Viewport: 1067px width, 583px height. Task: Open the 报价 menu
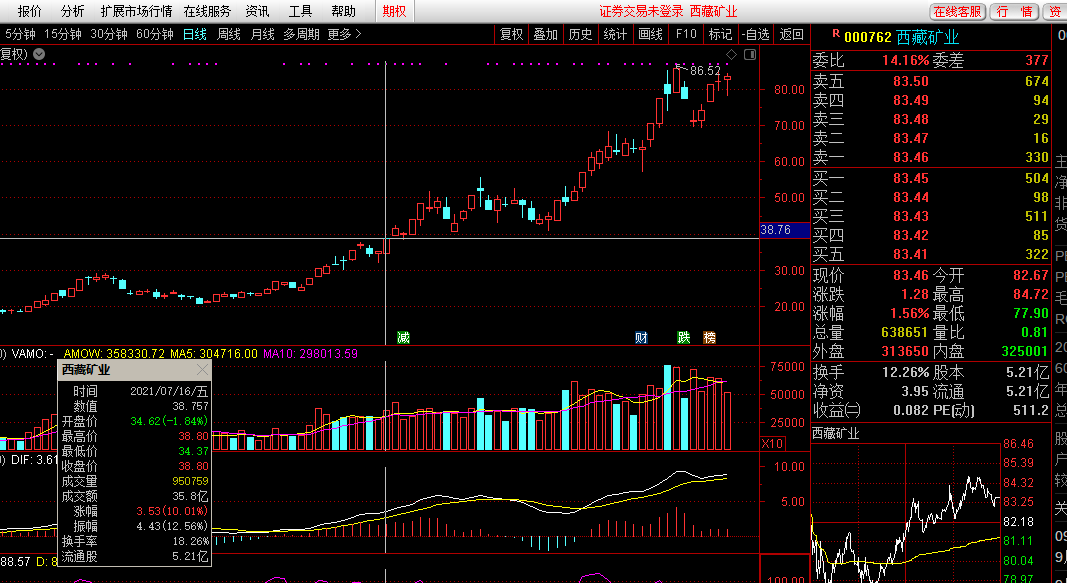29,12
